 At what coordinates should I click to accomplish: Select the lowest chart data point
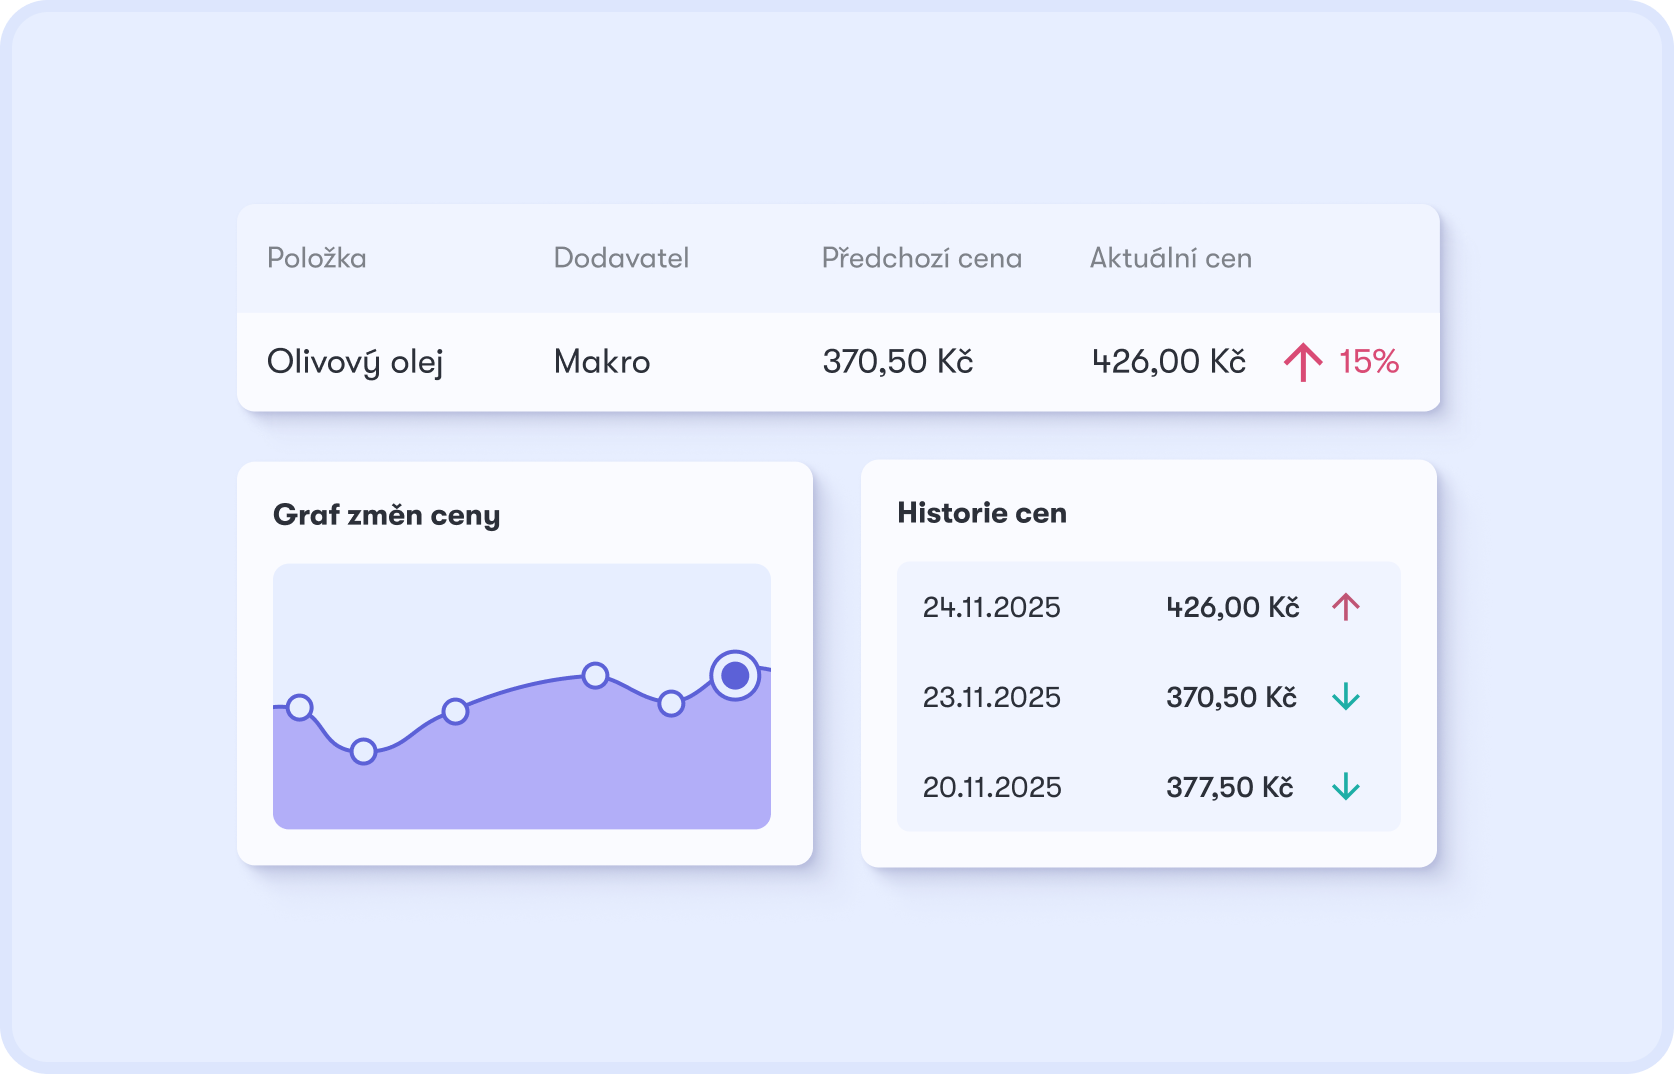click(364, 751)
